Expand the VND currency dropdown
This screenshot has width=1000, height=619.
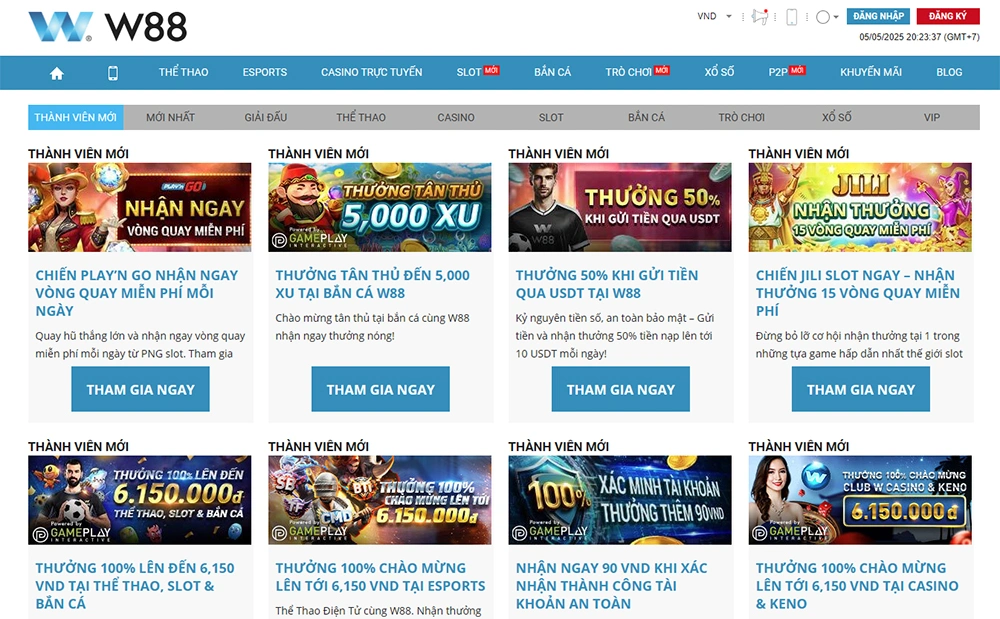pyautogui.click(x=714, y=16)
